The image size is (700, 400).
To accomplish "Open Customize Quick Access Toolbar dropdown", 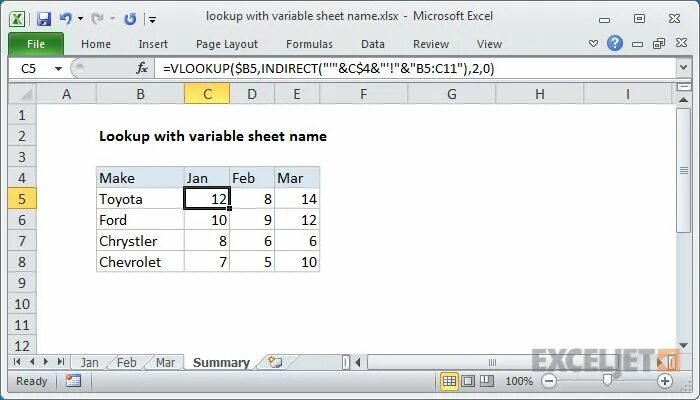I will pyautogui.click(x=153, y=19).
